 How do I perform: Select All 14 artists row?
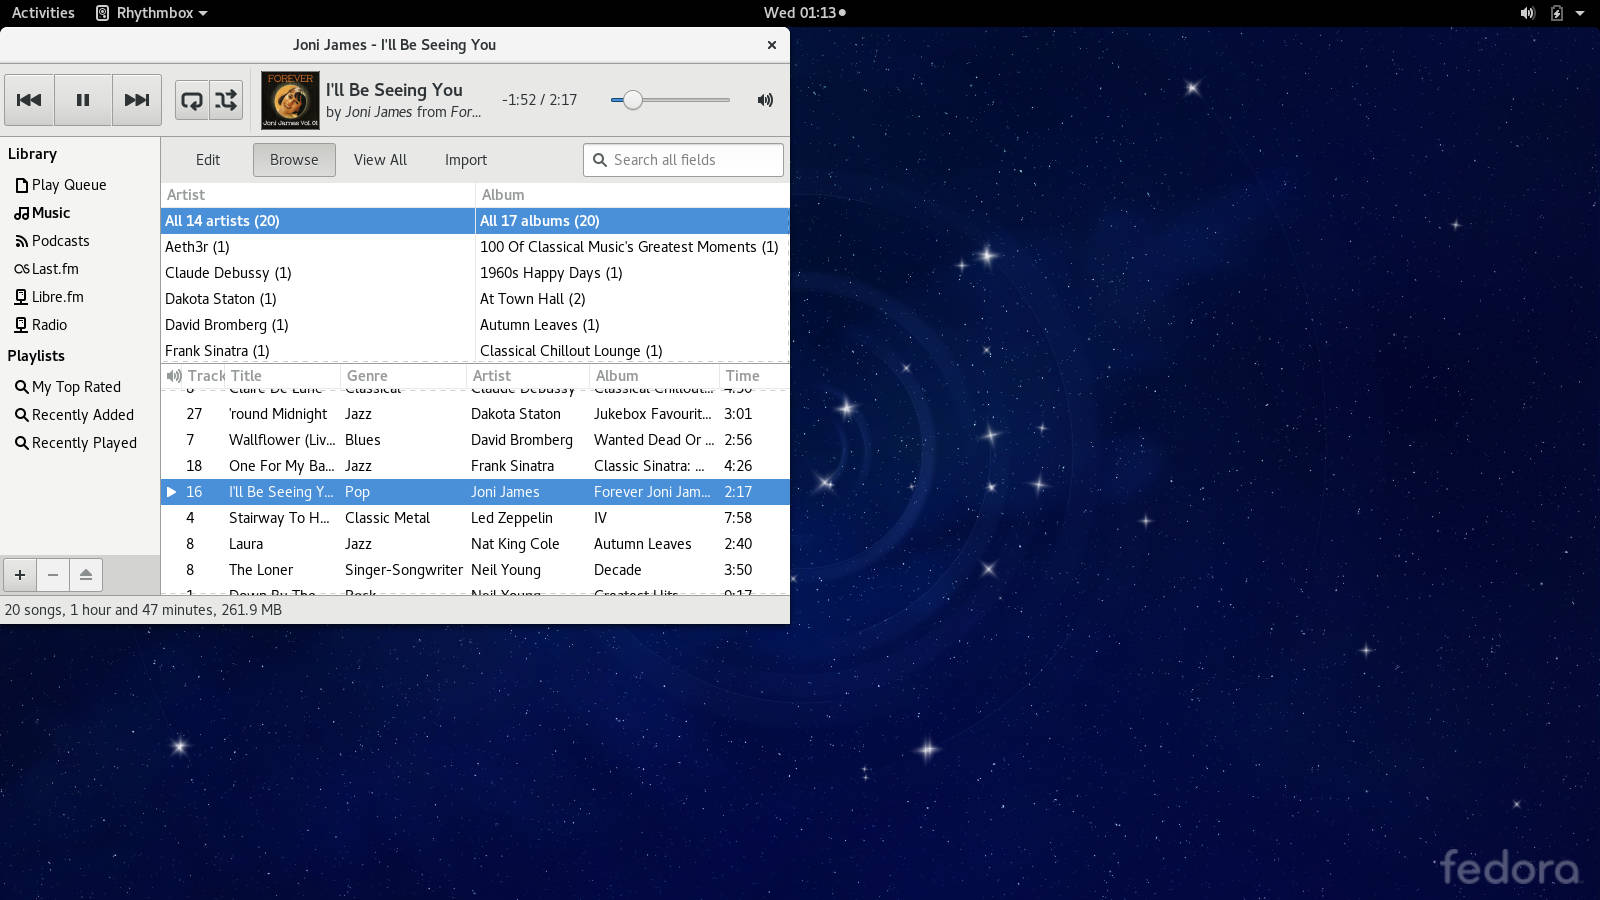point(318,221)
